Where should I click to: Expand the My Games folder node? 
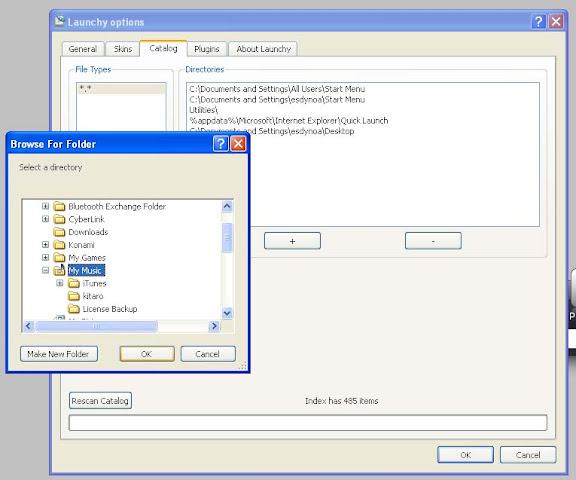46,257
